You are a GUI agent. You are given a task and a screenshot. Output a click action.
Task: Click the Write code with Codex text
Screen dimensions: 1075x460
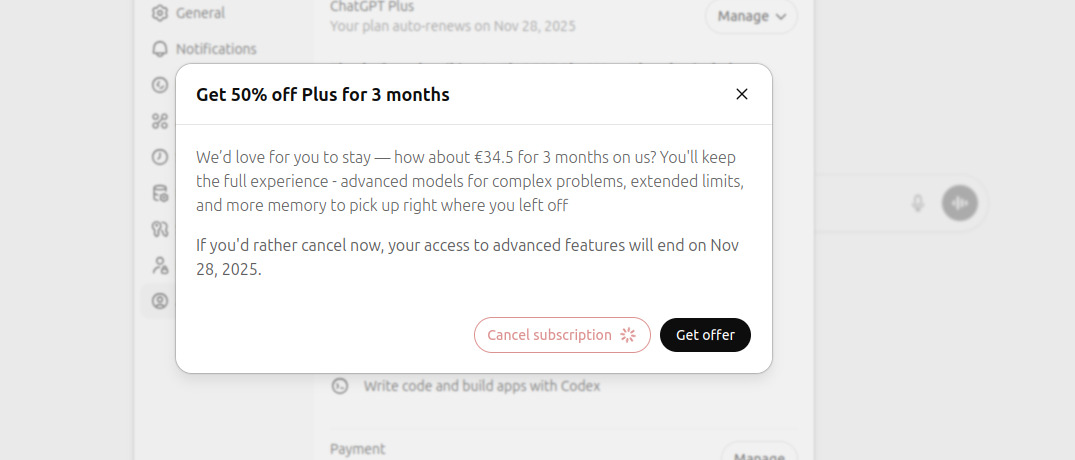click(x=482, y=386)
